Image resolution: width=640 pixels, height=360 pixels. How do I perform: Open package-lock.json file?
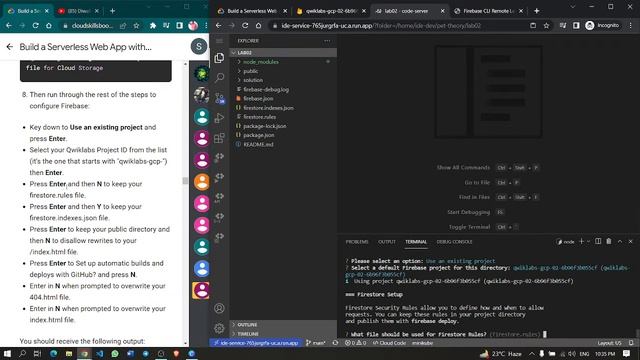pyautogui.click(x=264, y=126)
